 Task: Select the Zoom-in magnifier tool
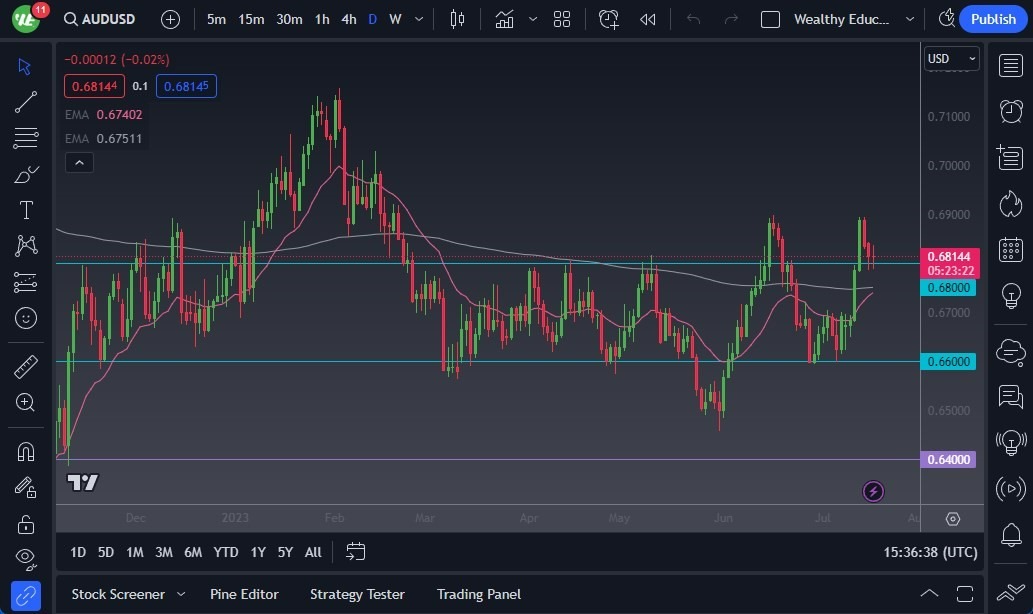(x=26, y=403)
